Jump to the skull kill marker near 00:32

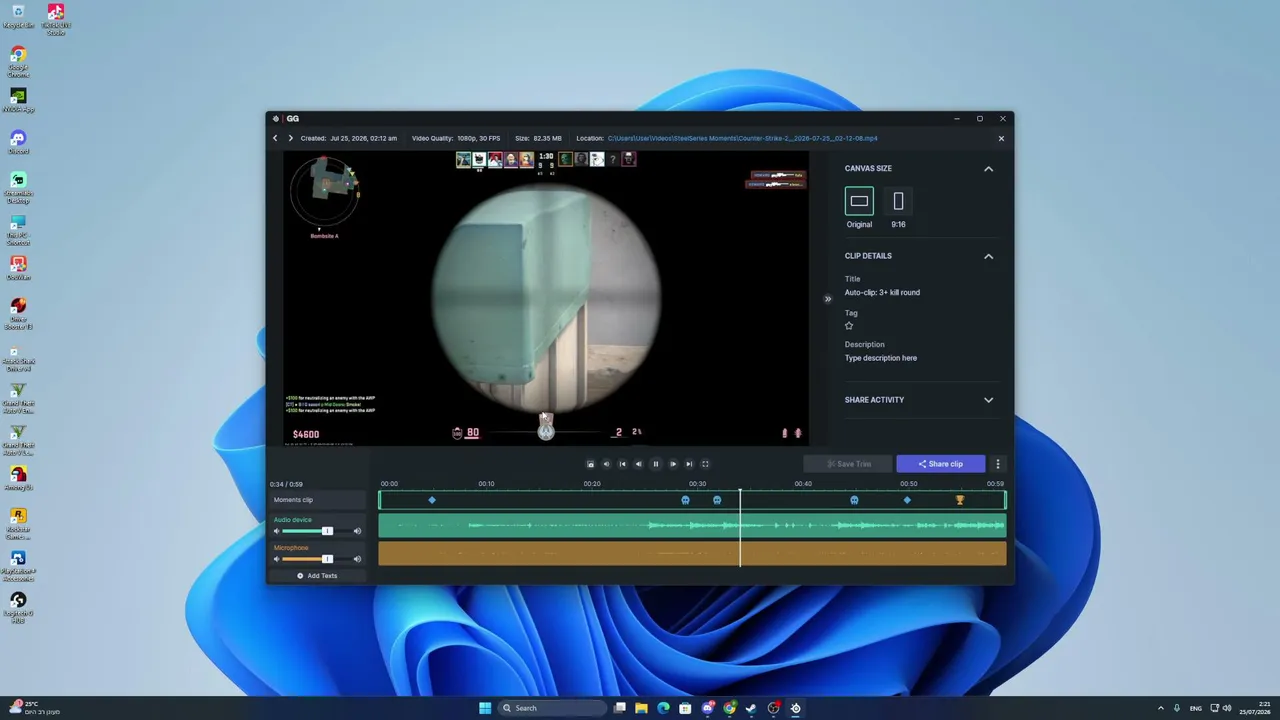click(717, 500)
